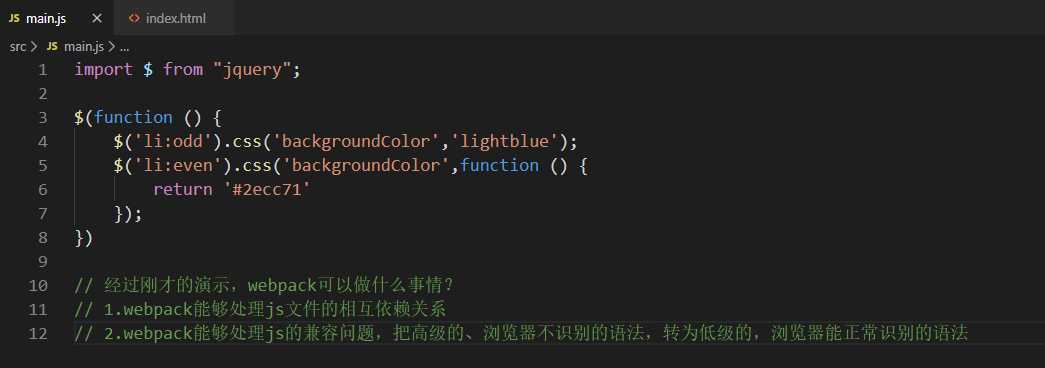Close the main.js tab
Screen dimensions: 1045x368
click(97, 19)
